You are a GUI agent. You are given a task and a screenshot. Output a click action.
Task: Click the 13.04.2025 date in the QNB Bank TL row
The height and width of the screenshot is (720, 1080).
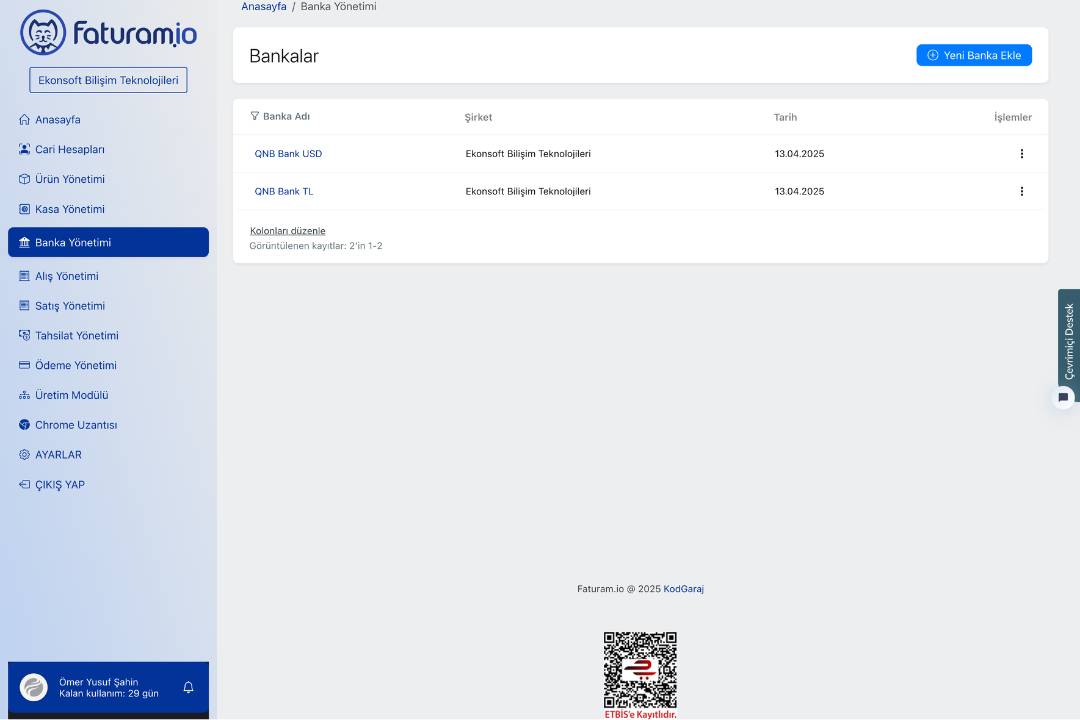click(x=799, y=192)
